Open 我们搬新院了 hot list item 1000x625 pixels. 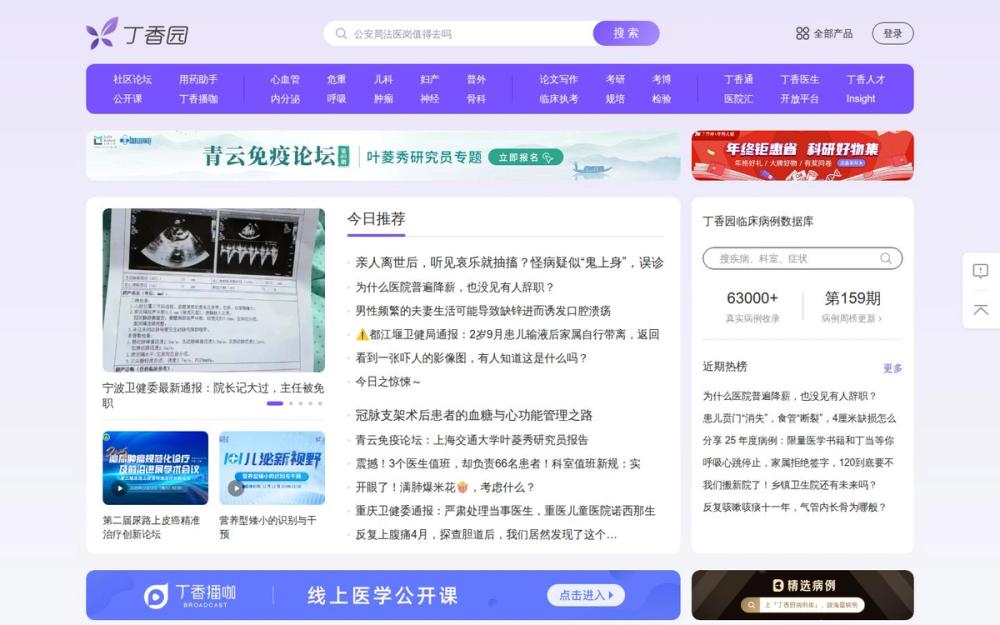click(790, 485)
